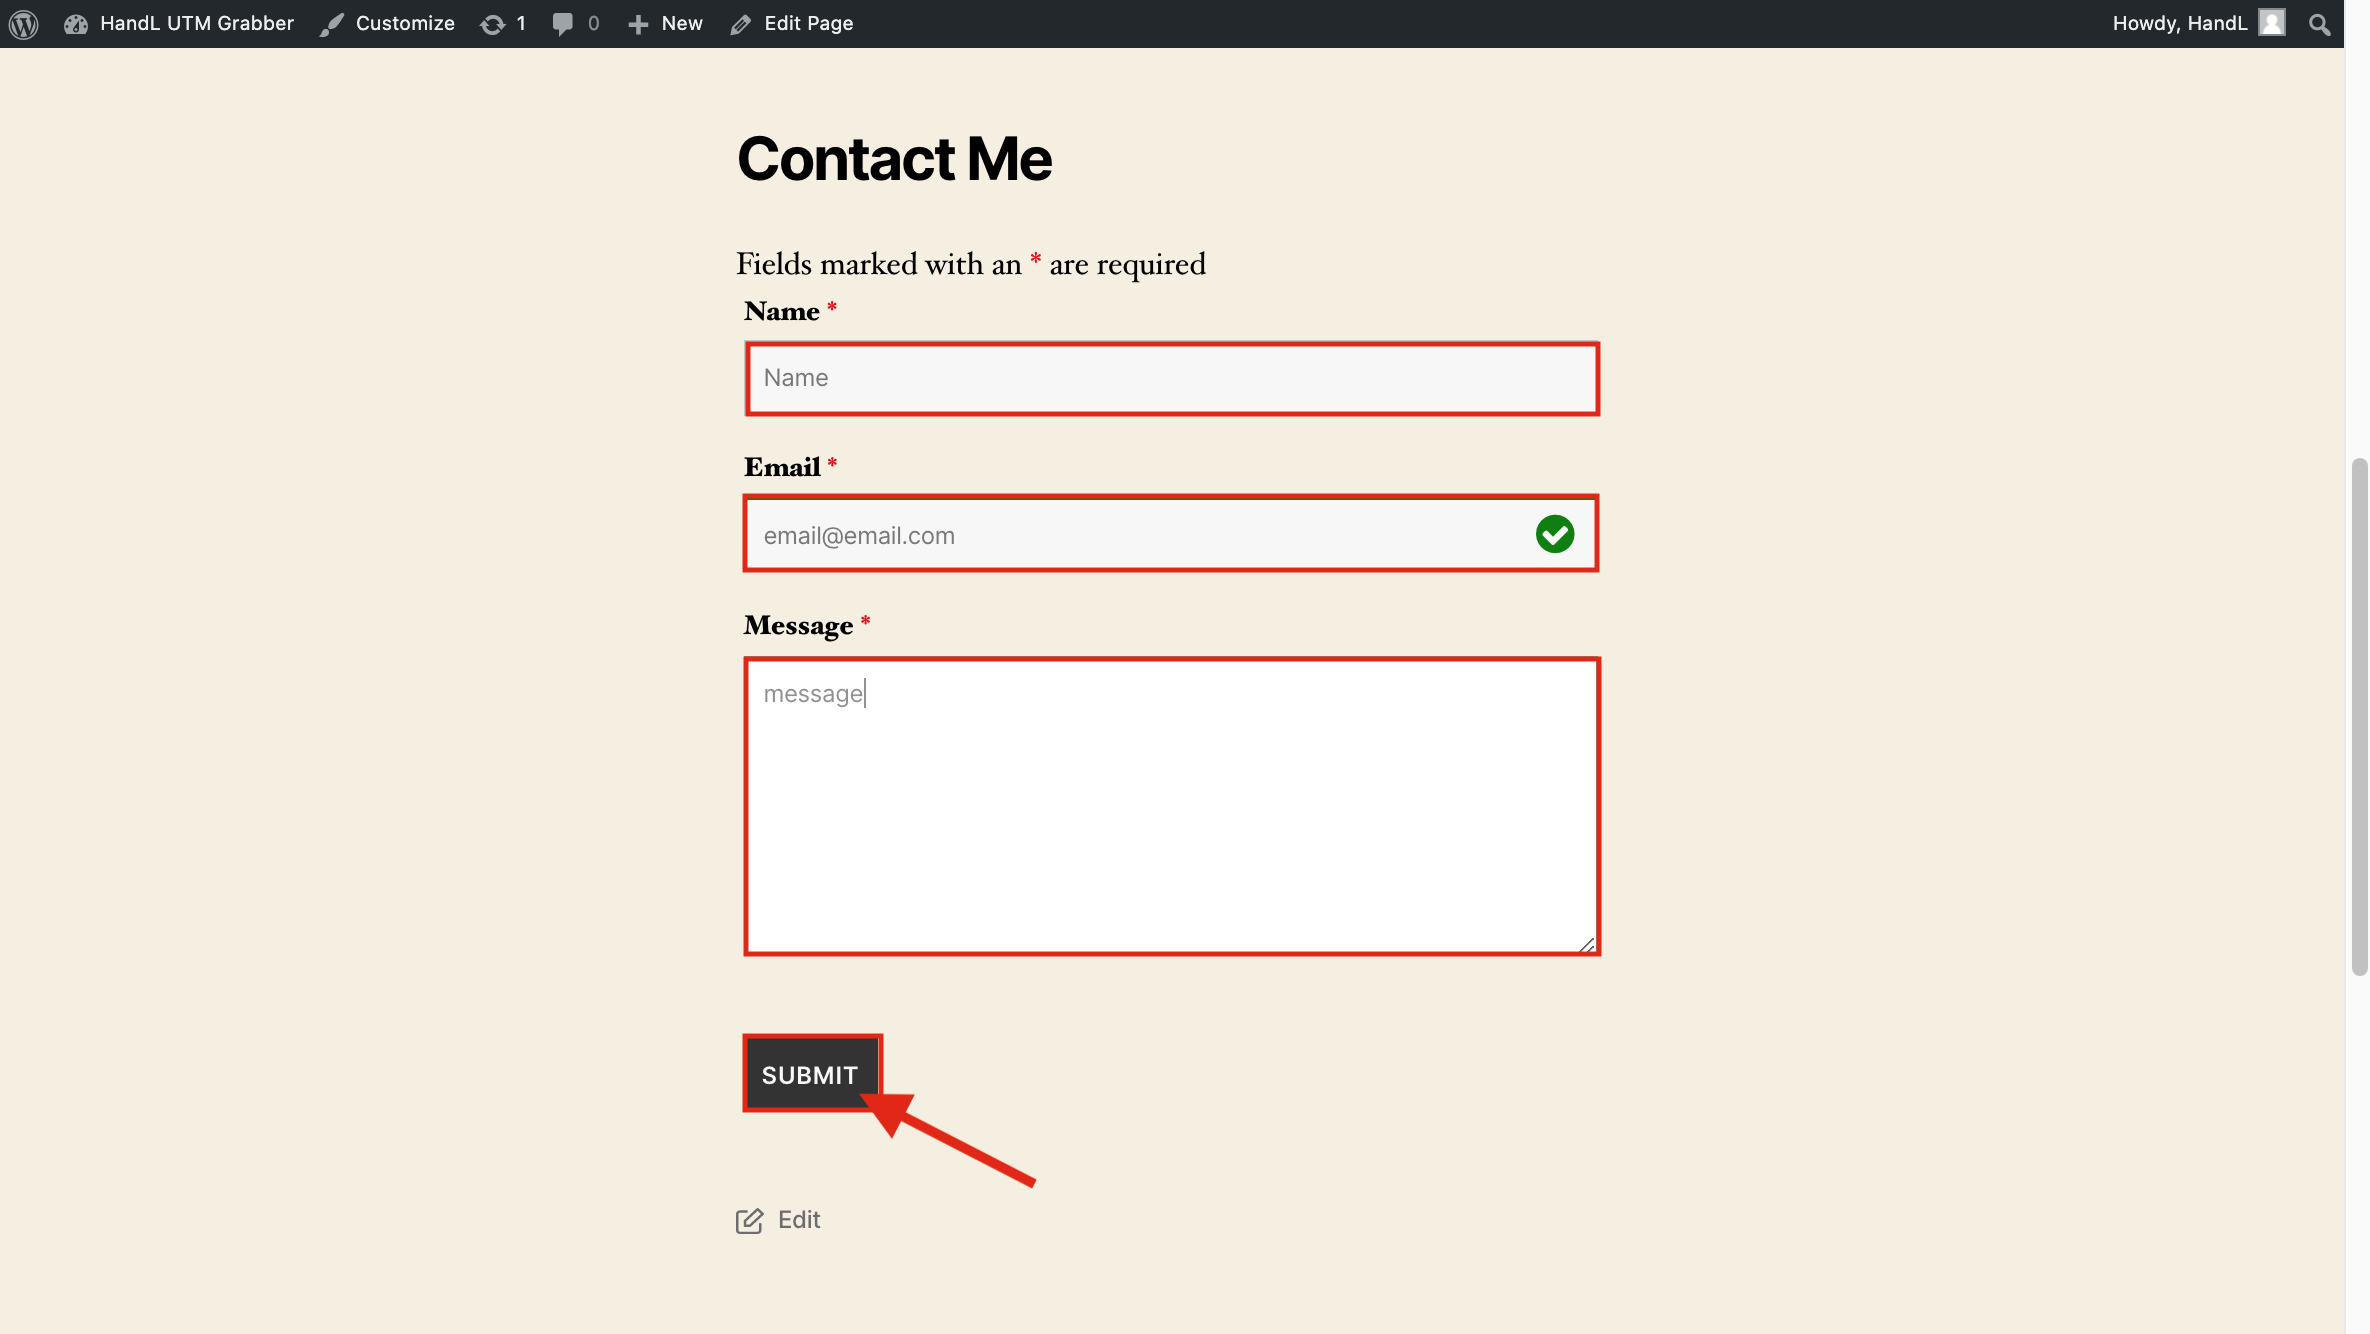
Task: Focus the Name input field
Action: 1171,378
